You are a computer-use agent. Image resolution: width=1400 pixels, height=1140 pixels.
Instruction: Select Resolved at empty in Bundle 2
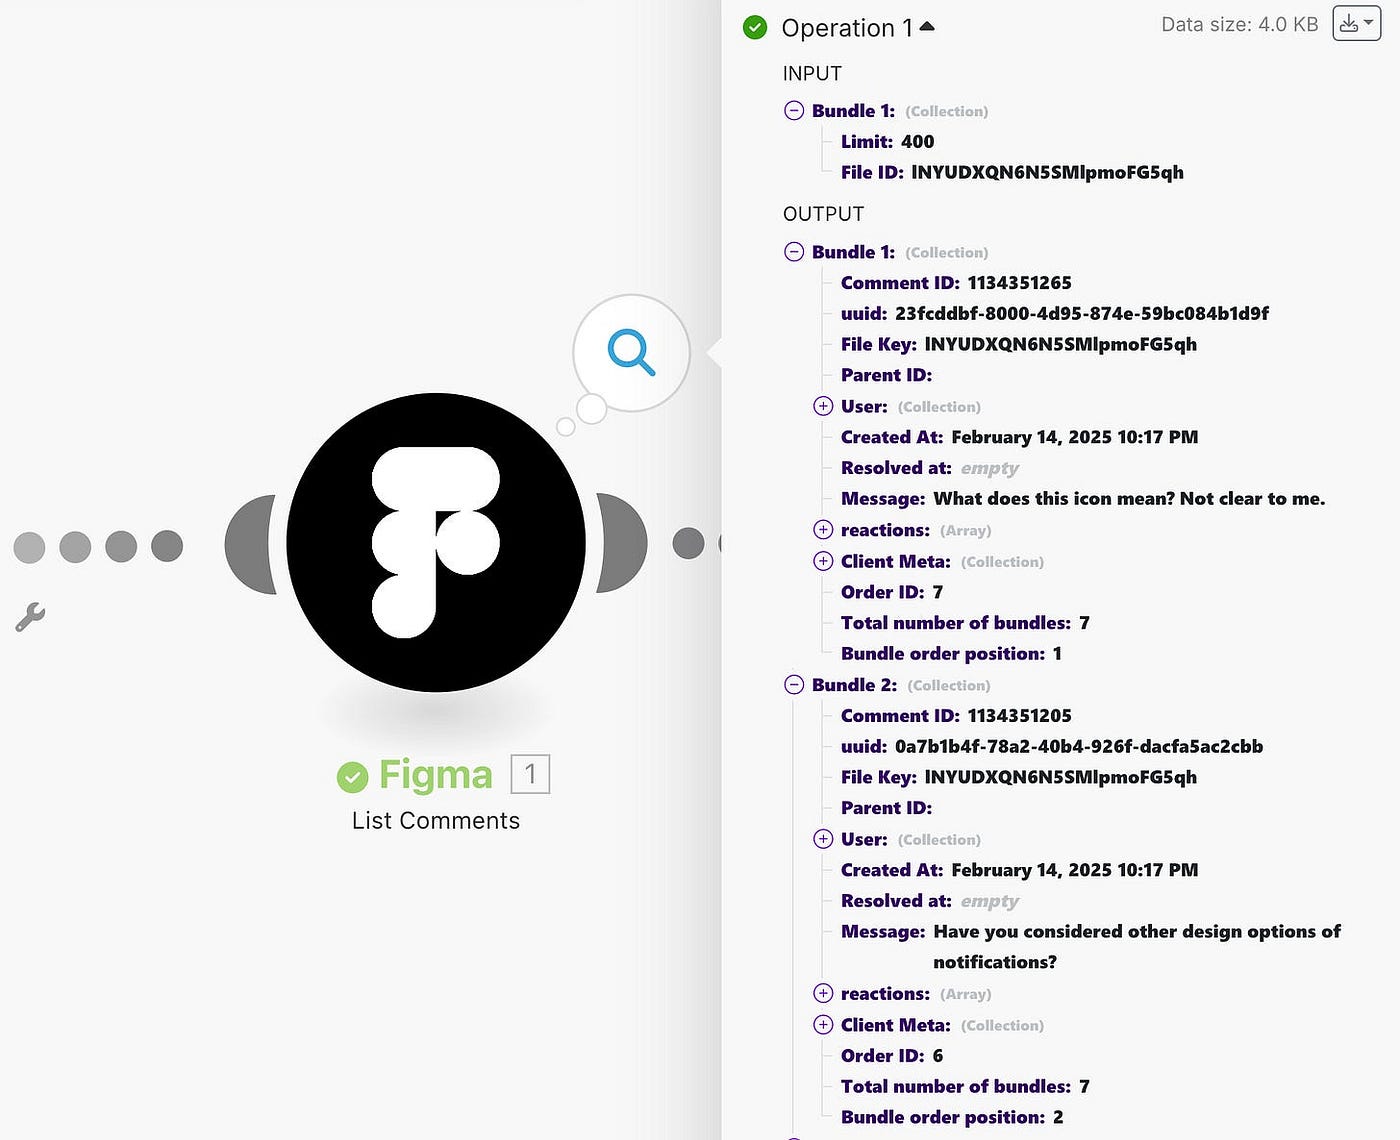[x=930, y=901]
